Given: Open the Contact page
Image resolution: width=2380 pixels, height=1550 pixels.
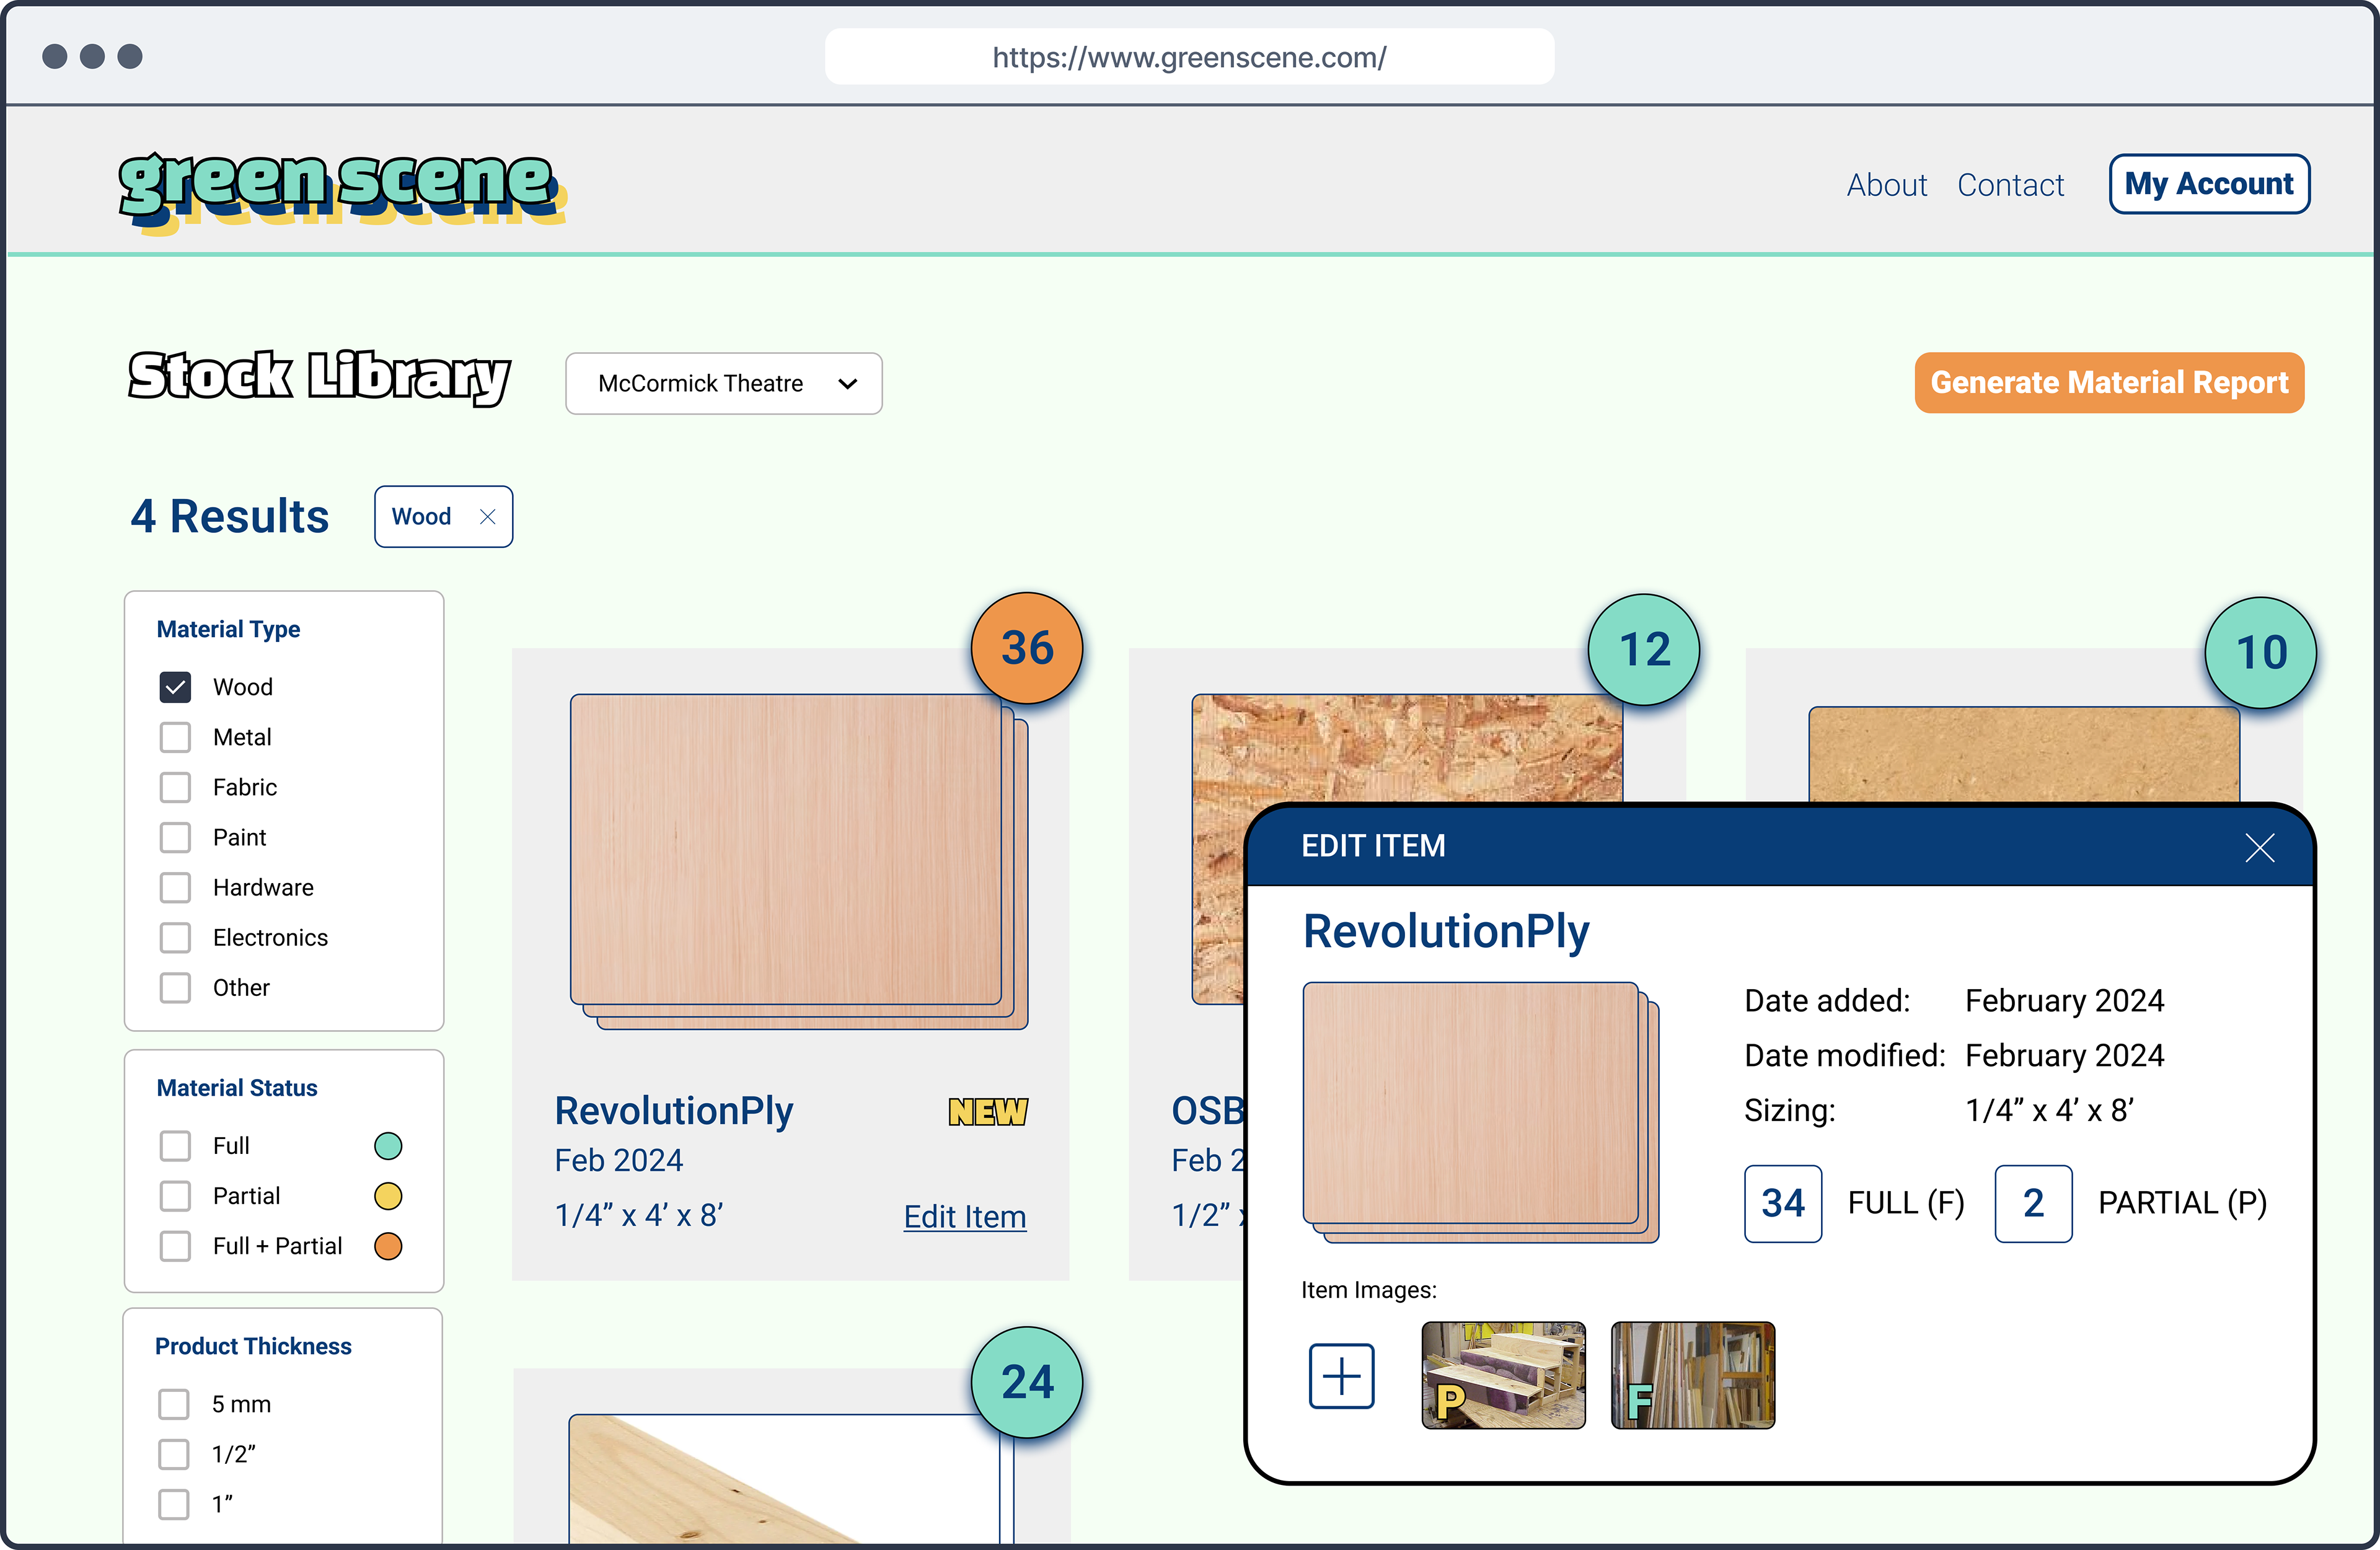Looking at the screenshot, I should click(x=2010, y=185).
